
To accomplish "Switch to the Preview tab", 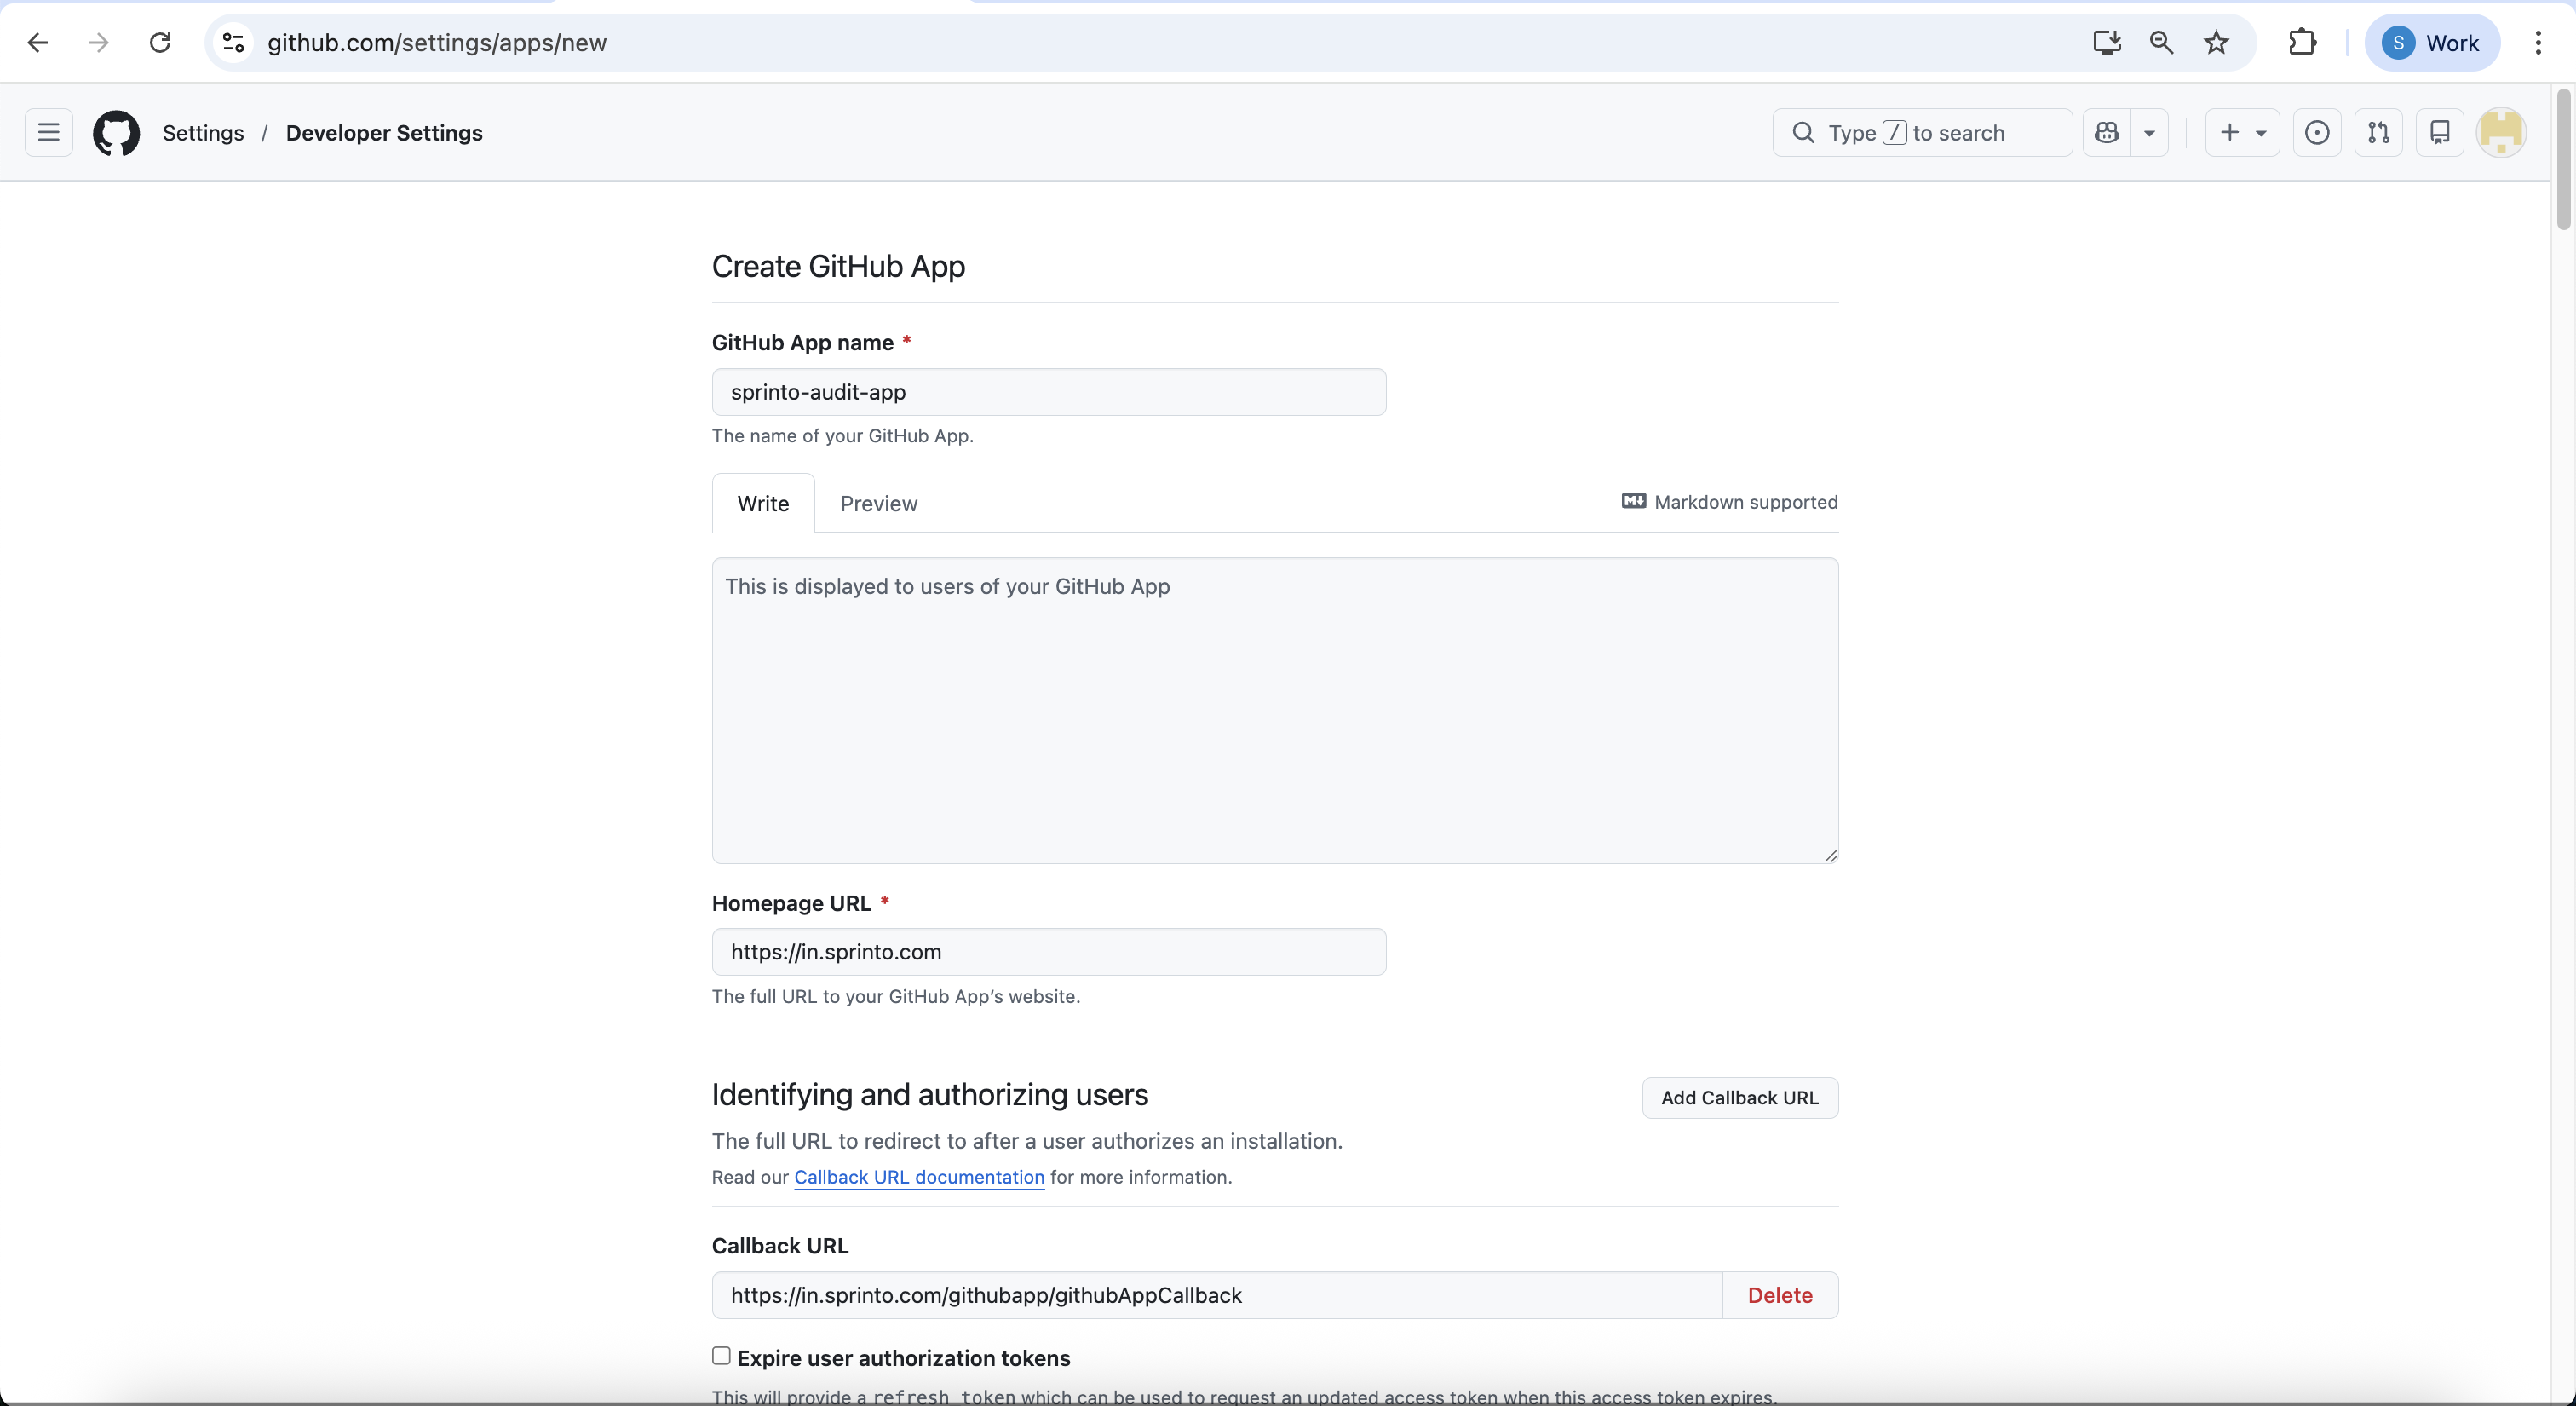I will tap(878, 504).
